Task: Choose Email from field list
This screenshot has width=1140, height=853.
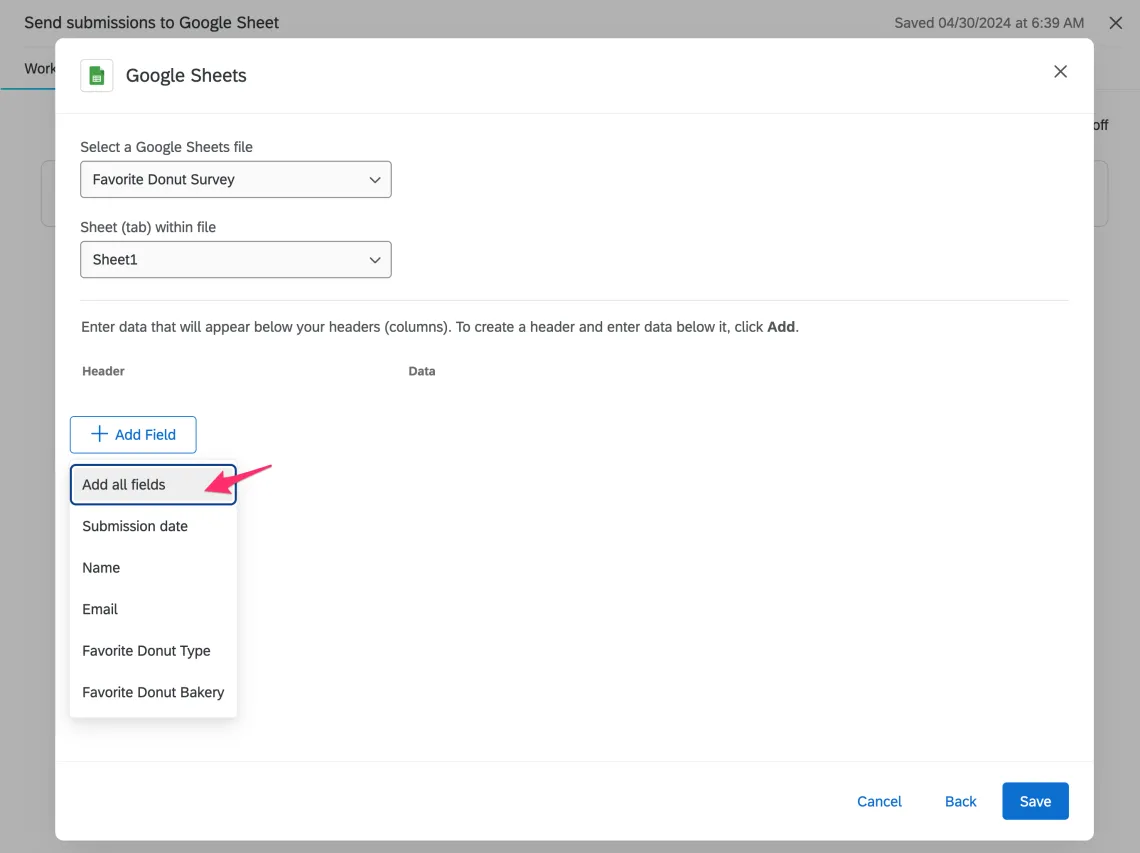Action: pos(153,609)
